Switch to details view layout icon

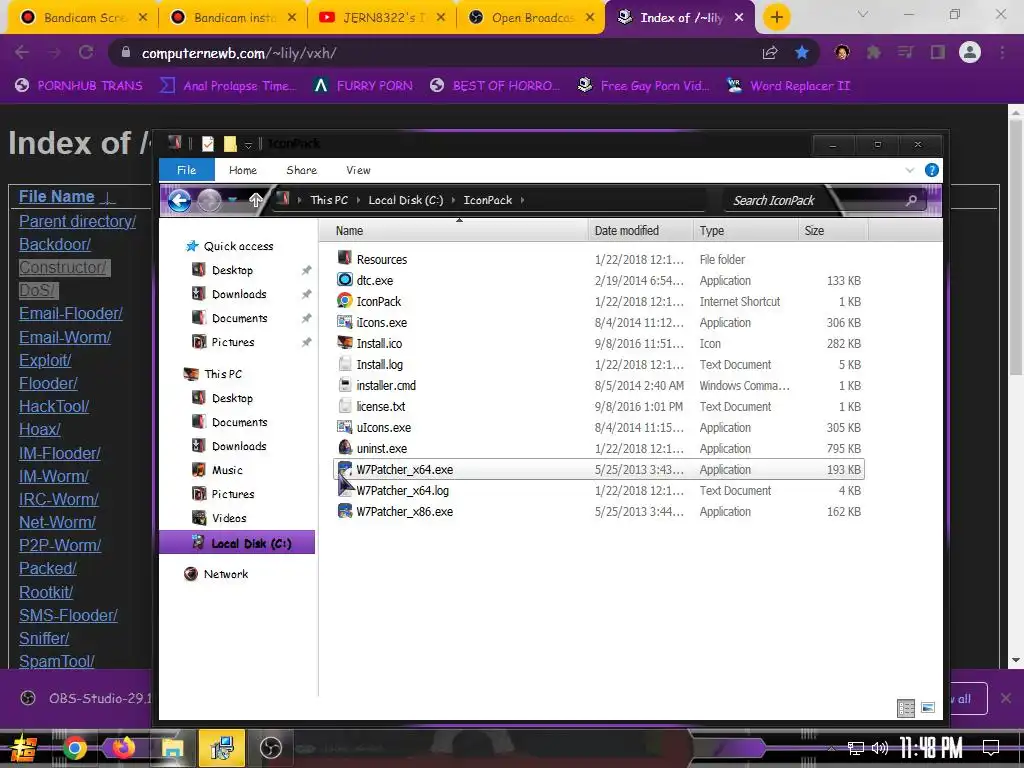coord(906,708)
